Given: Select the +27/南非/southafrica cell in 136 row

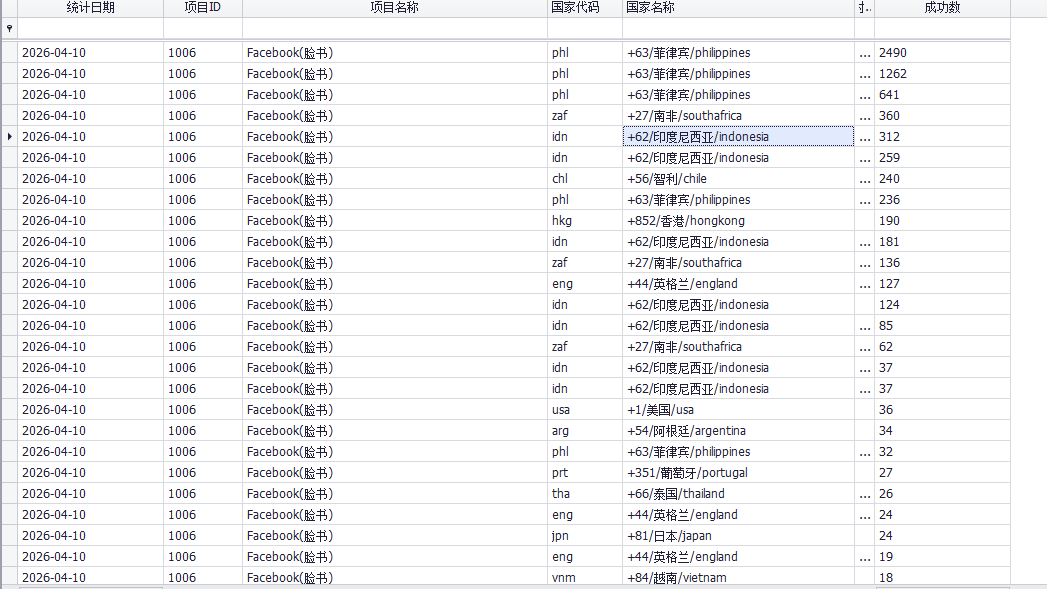Looking at the screenshot, I should [739, 262].
